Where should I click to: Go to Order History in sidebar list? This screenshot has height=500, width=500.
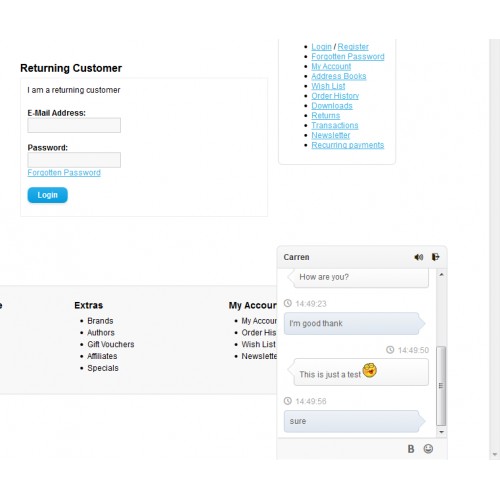335,96
